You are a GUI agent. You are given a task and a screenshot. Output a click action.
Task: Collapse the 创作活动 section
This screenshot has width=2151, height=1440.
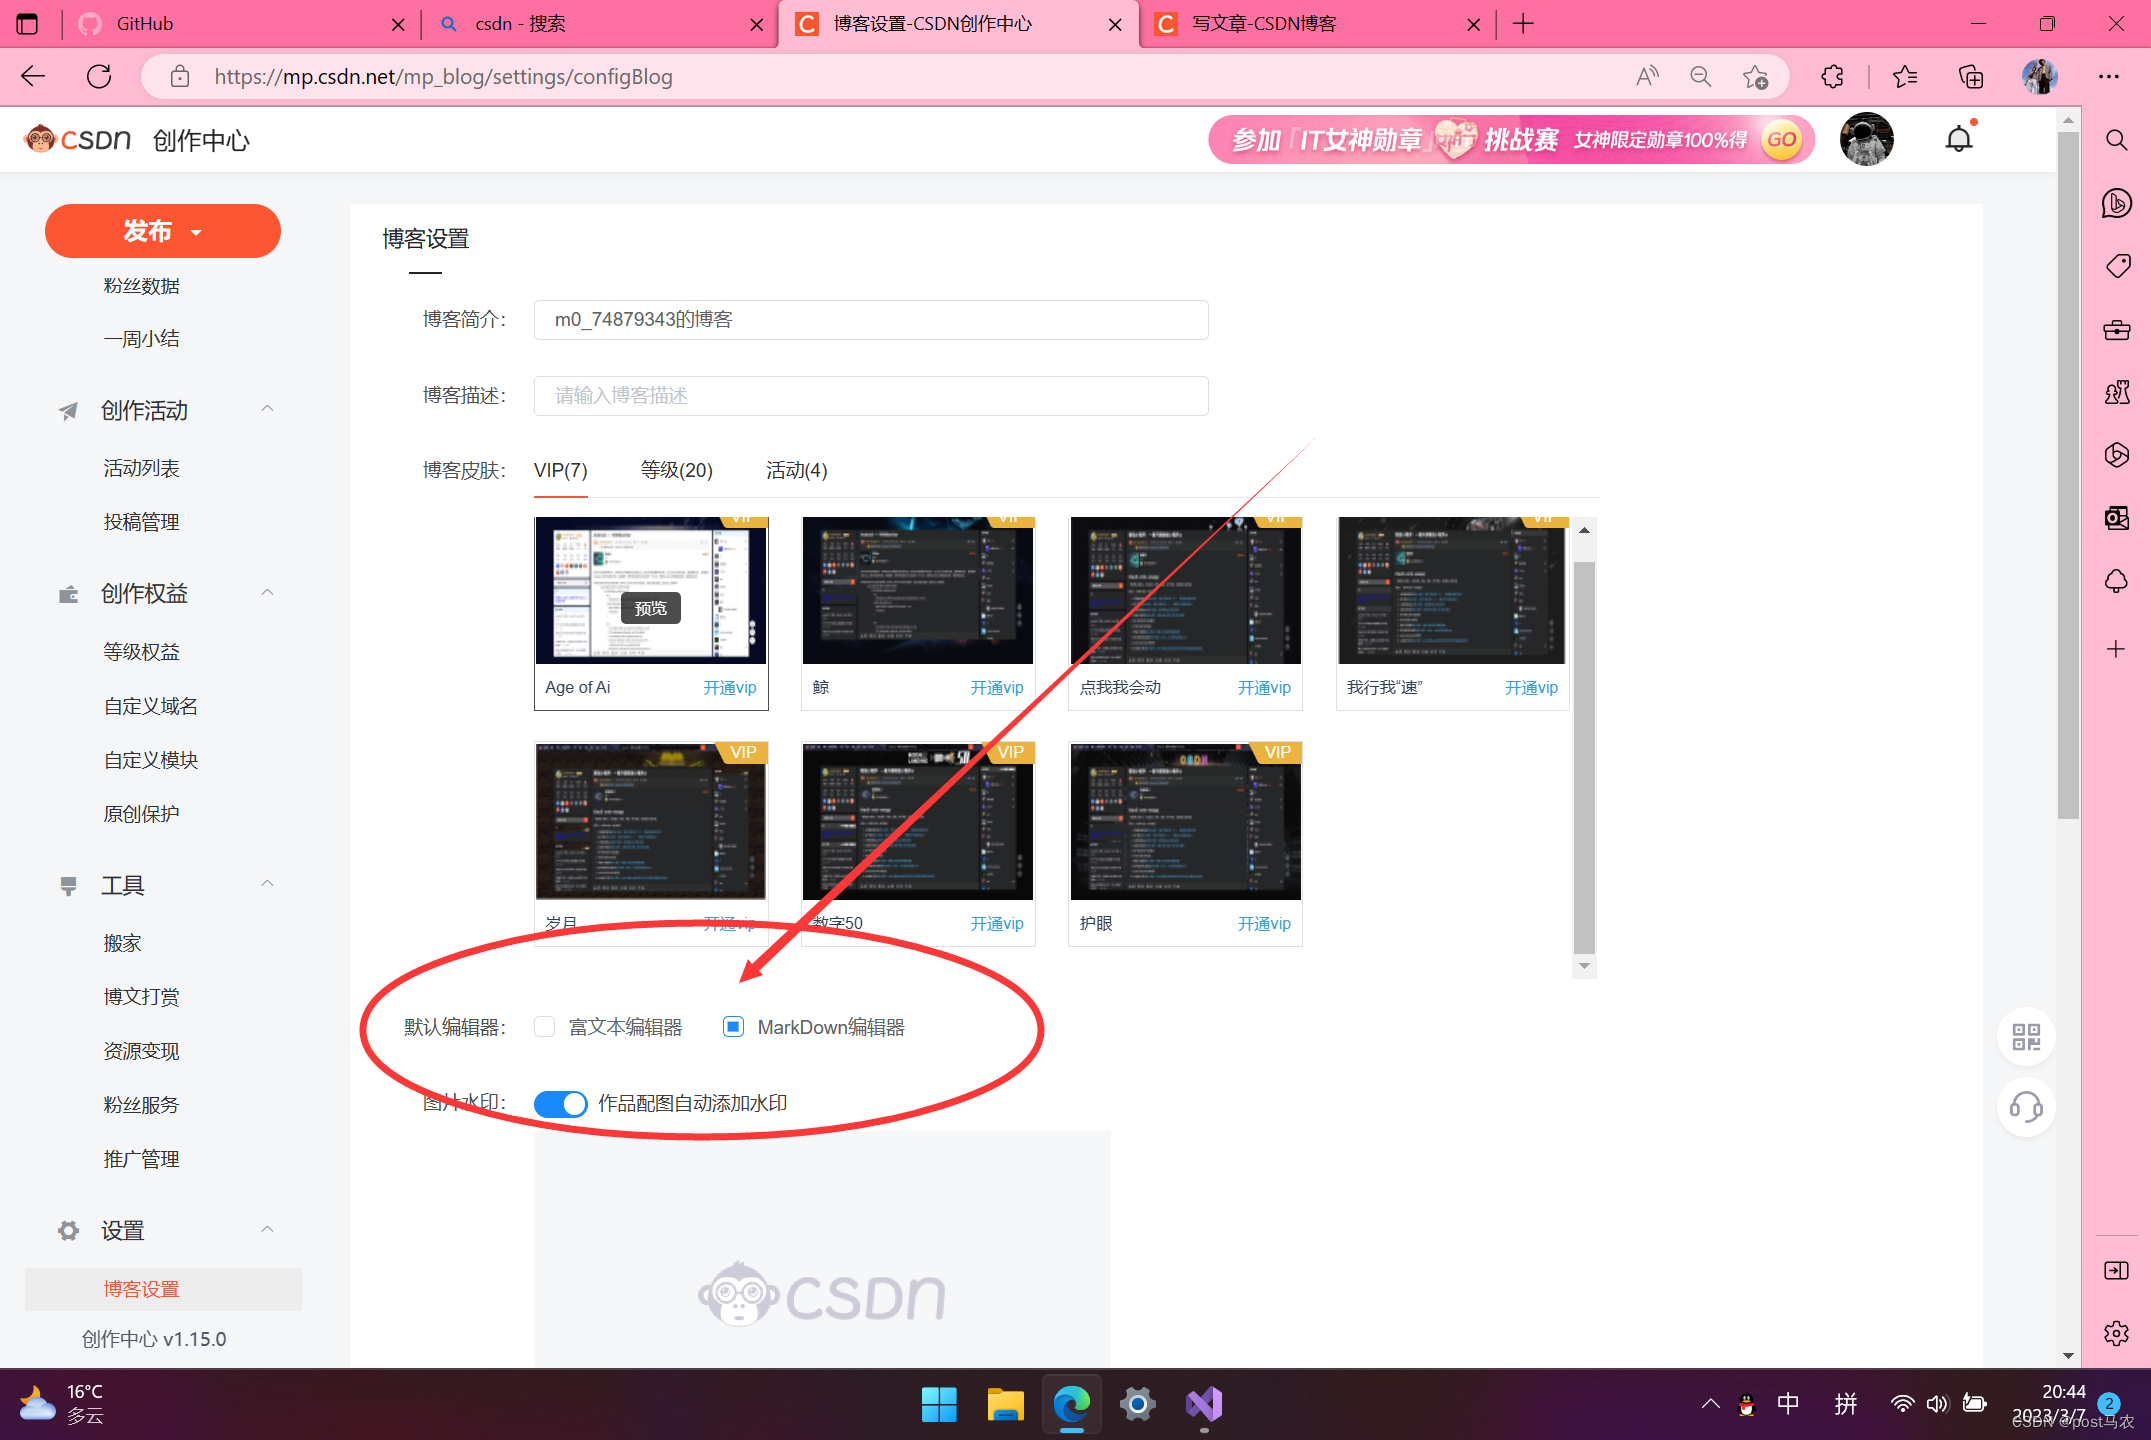pyautogui.click(x=267, y=409)
